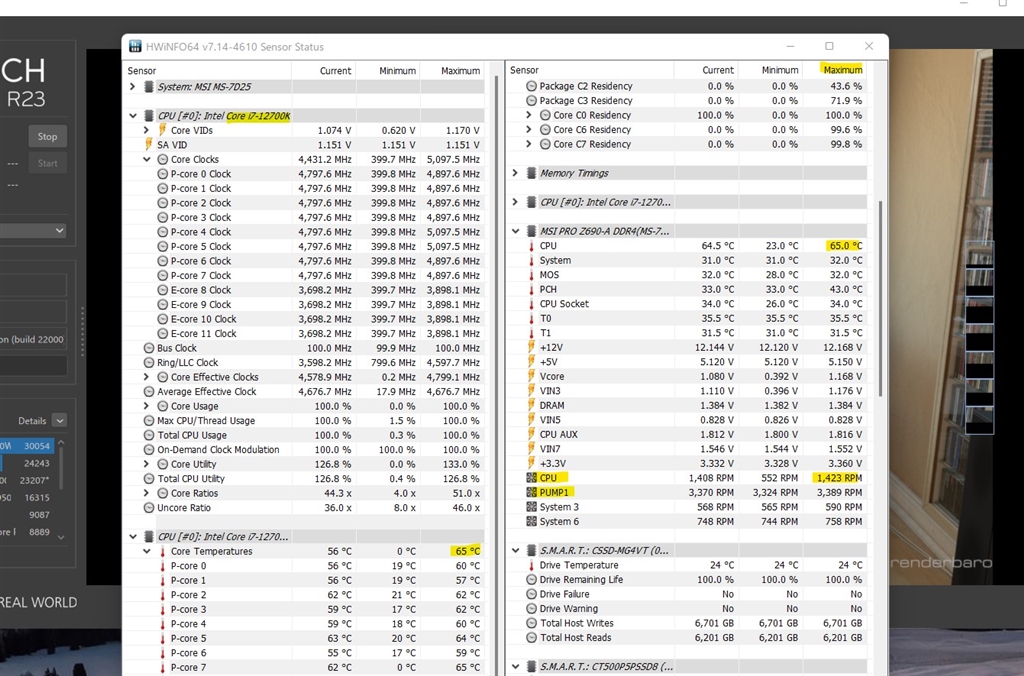Open the Details dropdown in Cinebench

click(59, 421)
